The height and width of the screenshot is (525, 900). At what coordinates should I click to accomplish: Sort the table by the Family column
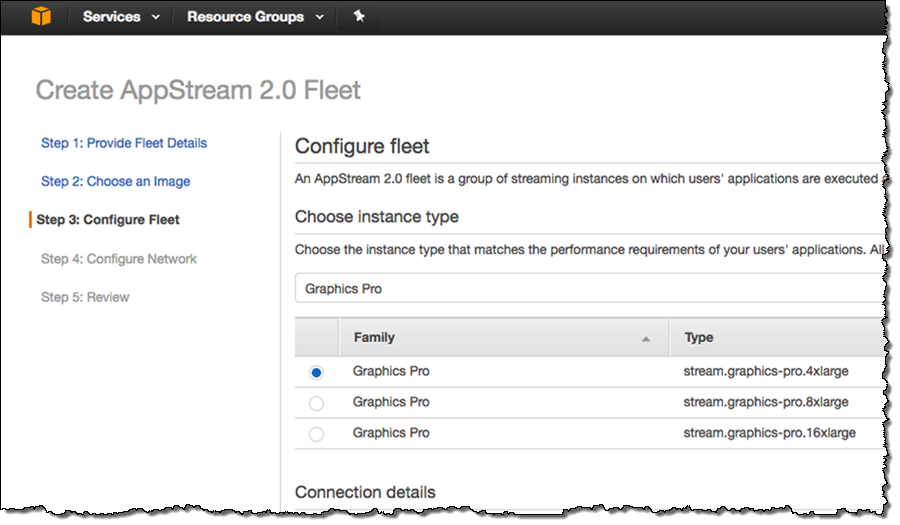click(x=375, y=338)
